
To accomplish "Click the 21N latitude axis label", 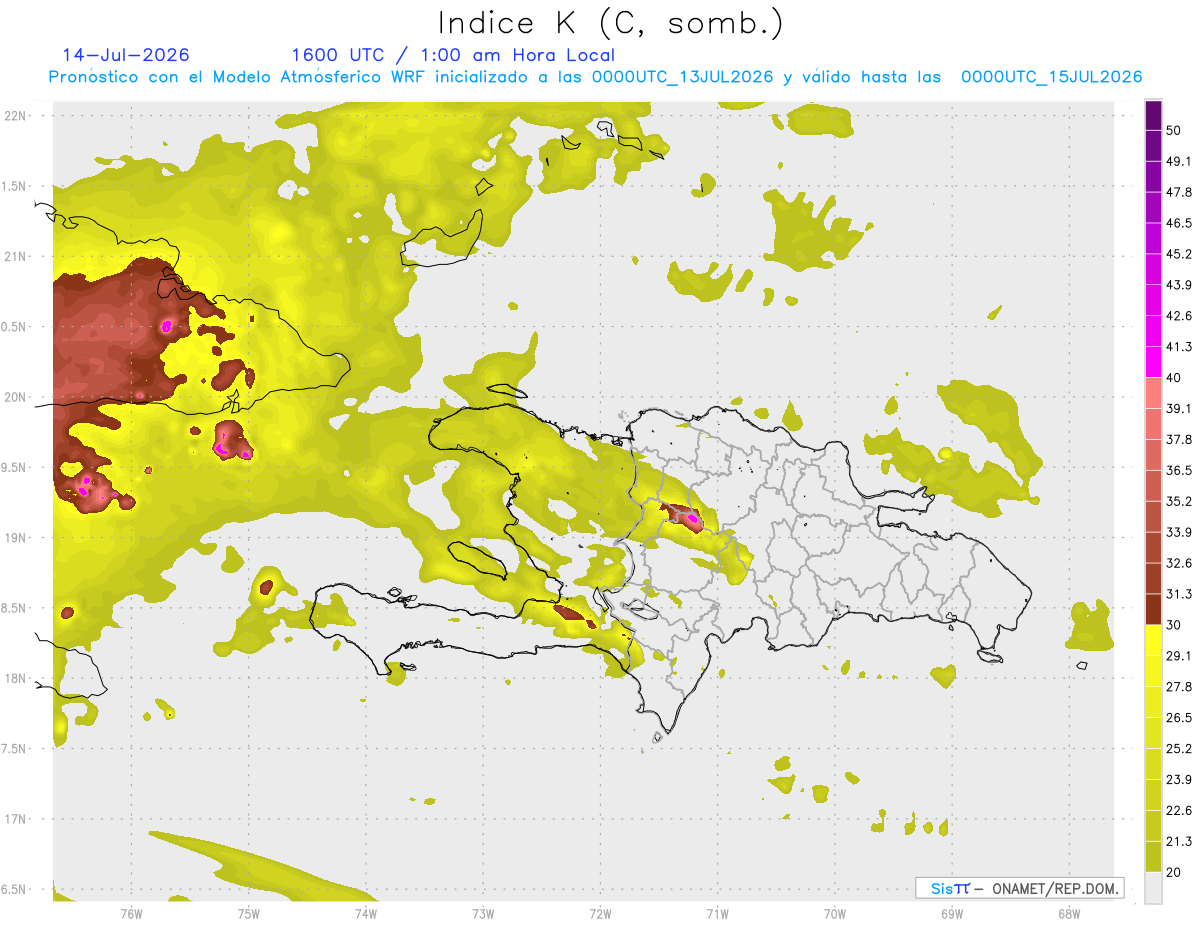I will tap(17, 256).
